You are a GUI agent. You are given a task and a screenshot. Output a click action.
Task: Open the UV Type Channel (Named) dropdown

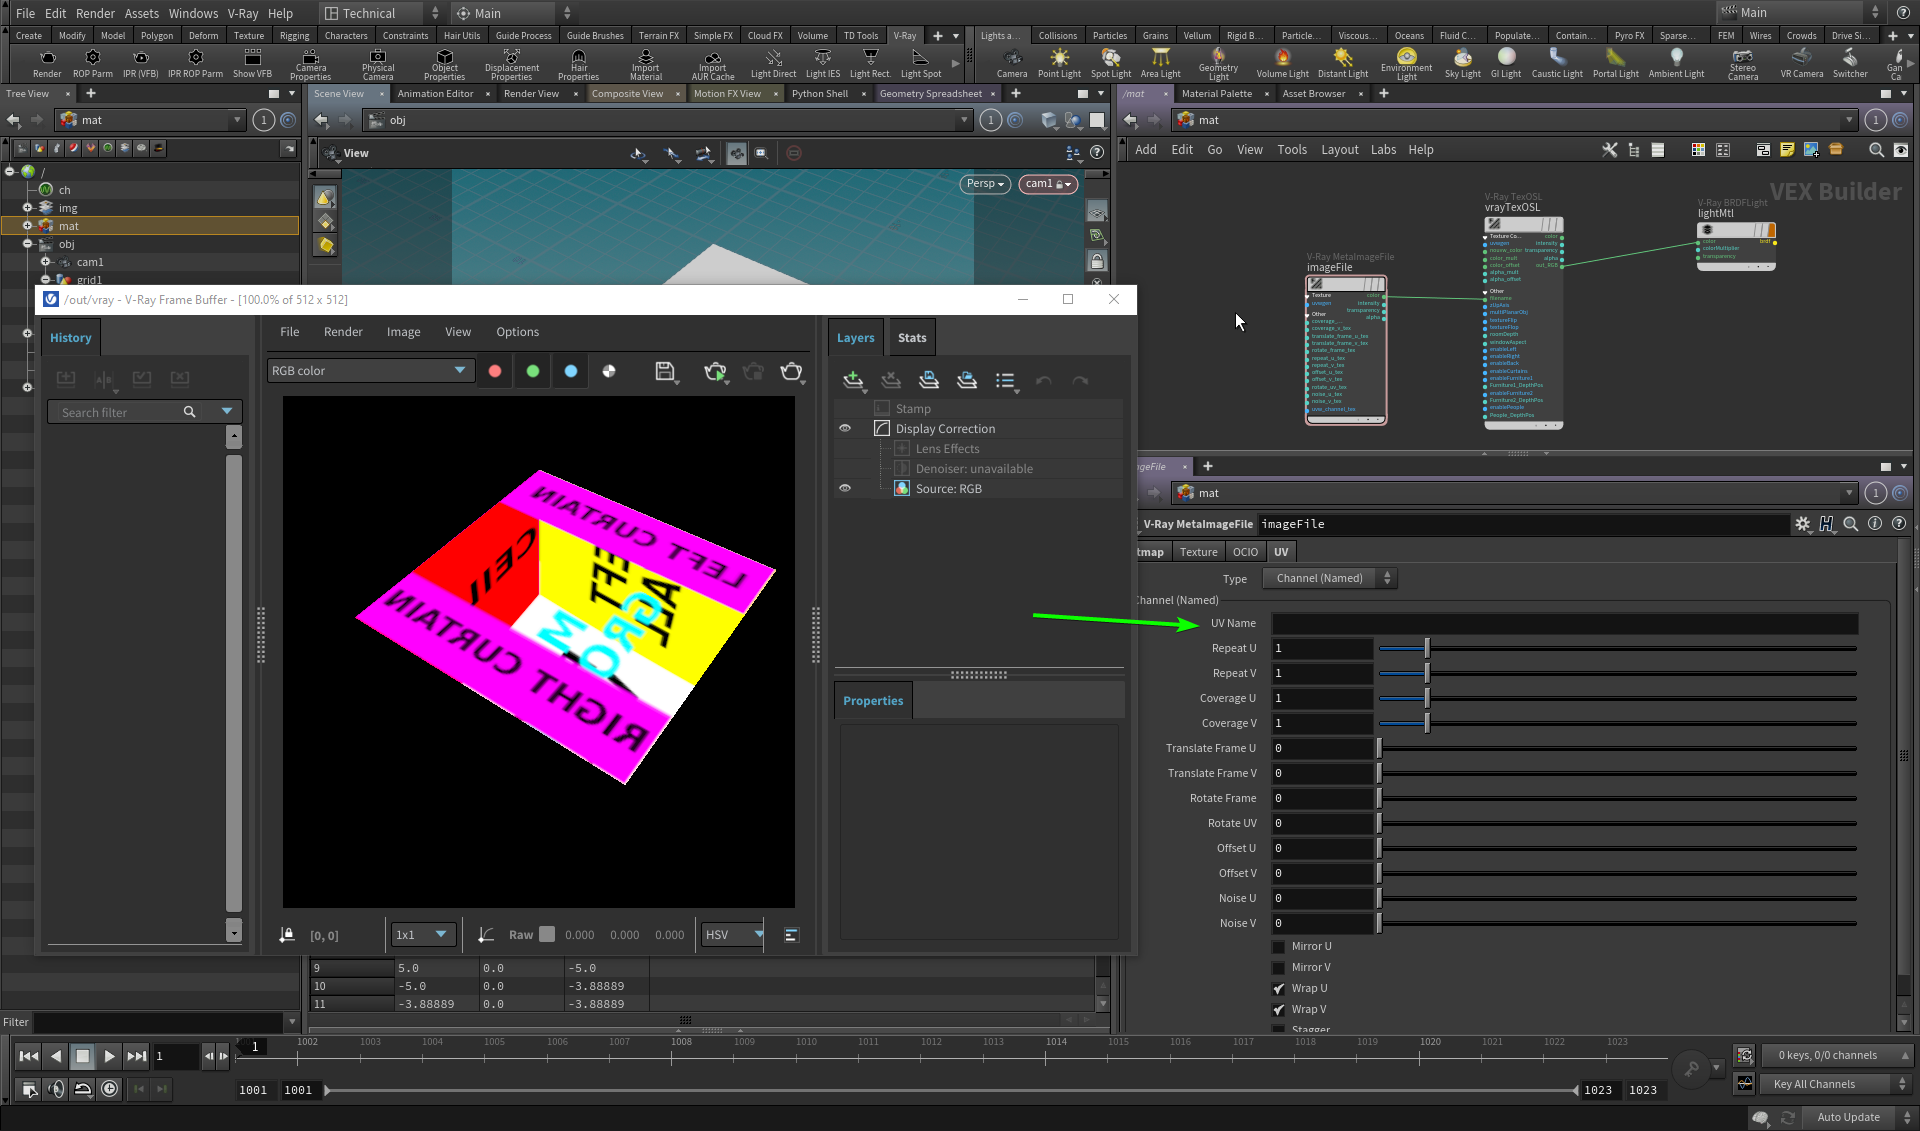pyautogui.click(x=1329, y=578)
